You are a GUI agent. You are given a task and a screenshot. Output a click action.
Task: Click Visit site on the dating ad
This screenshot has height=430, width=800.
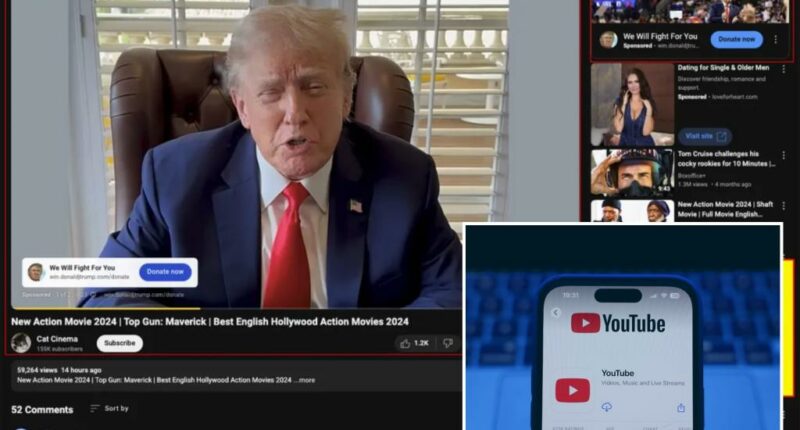[x=705, y=136]
